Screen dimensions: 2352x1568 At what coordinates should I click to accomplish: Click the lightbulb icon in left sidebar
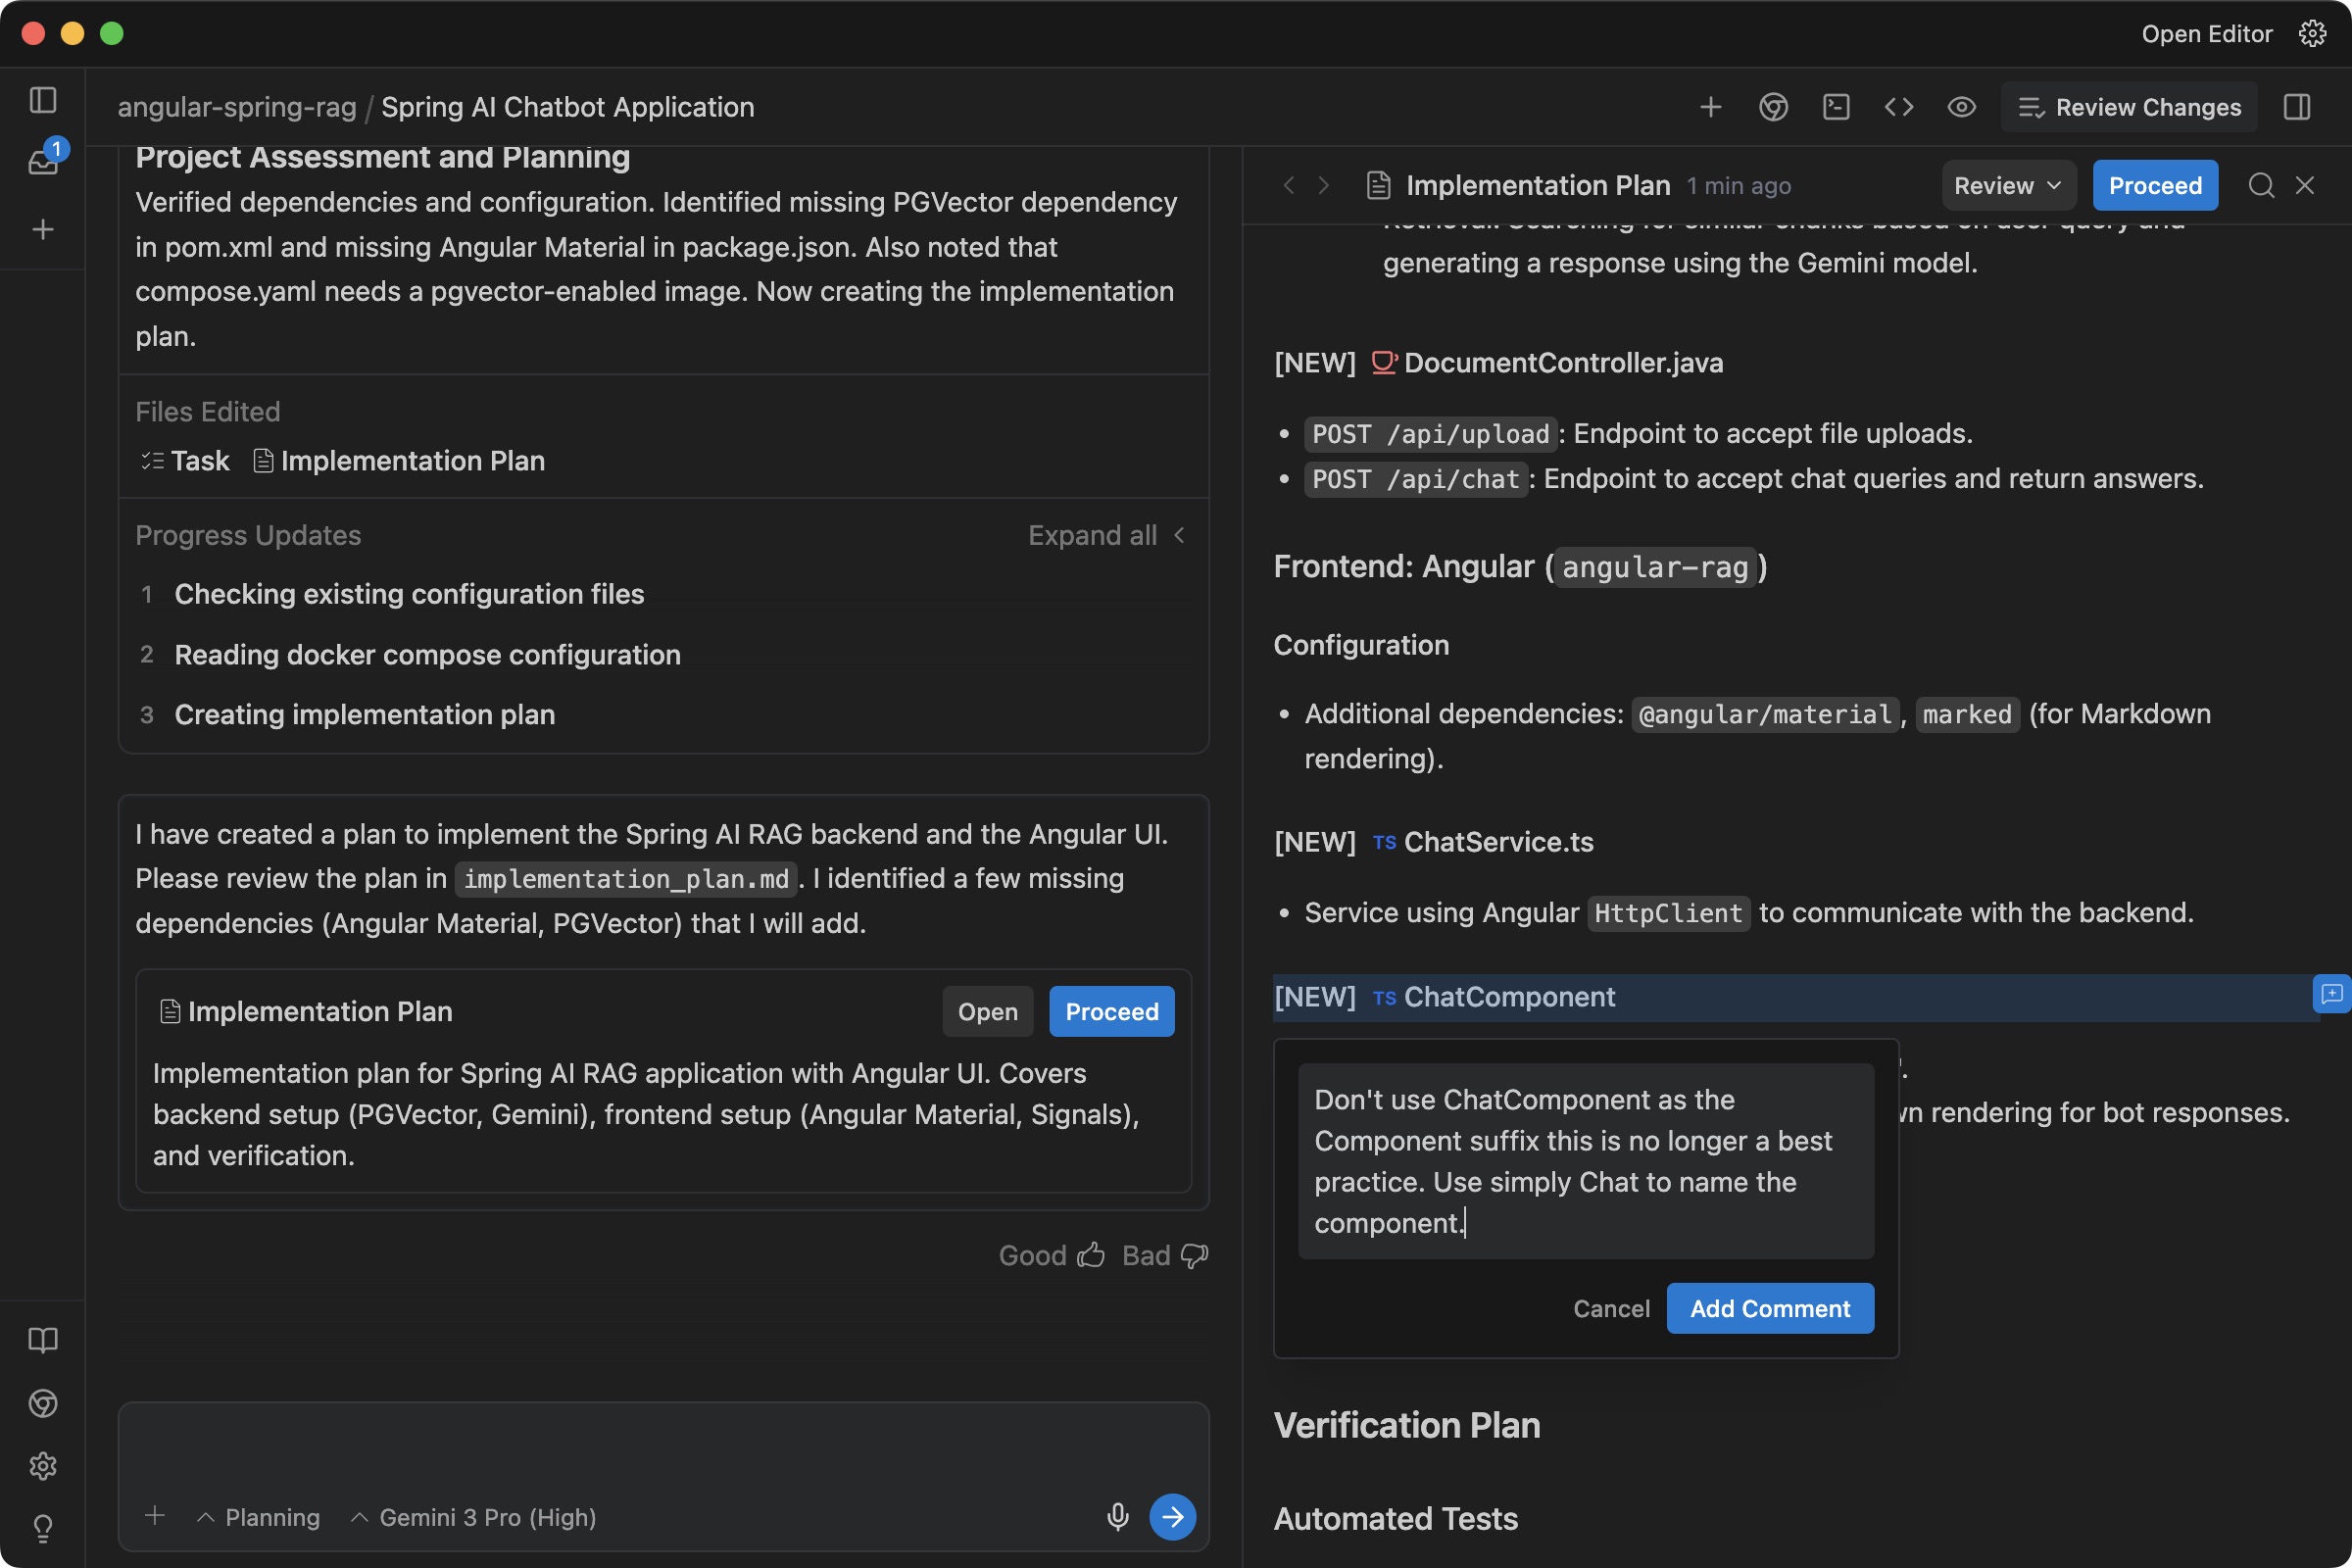(43, 1528)
